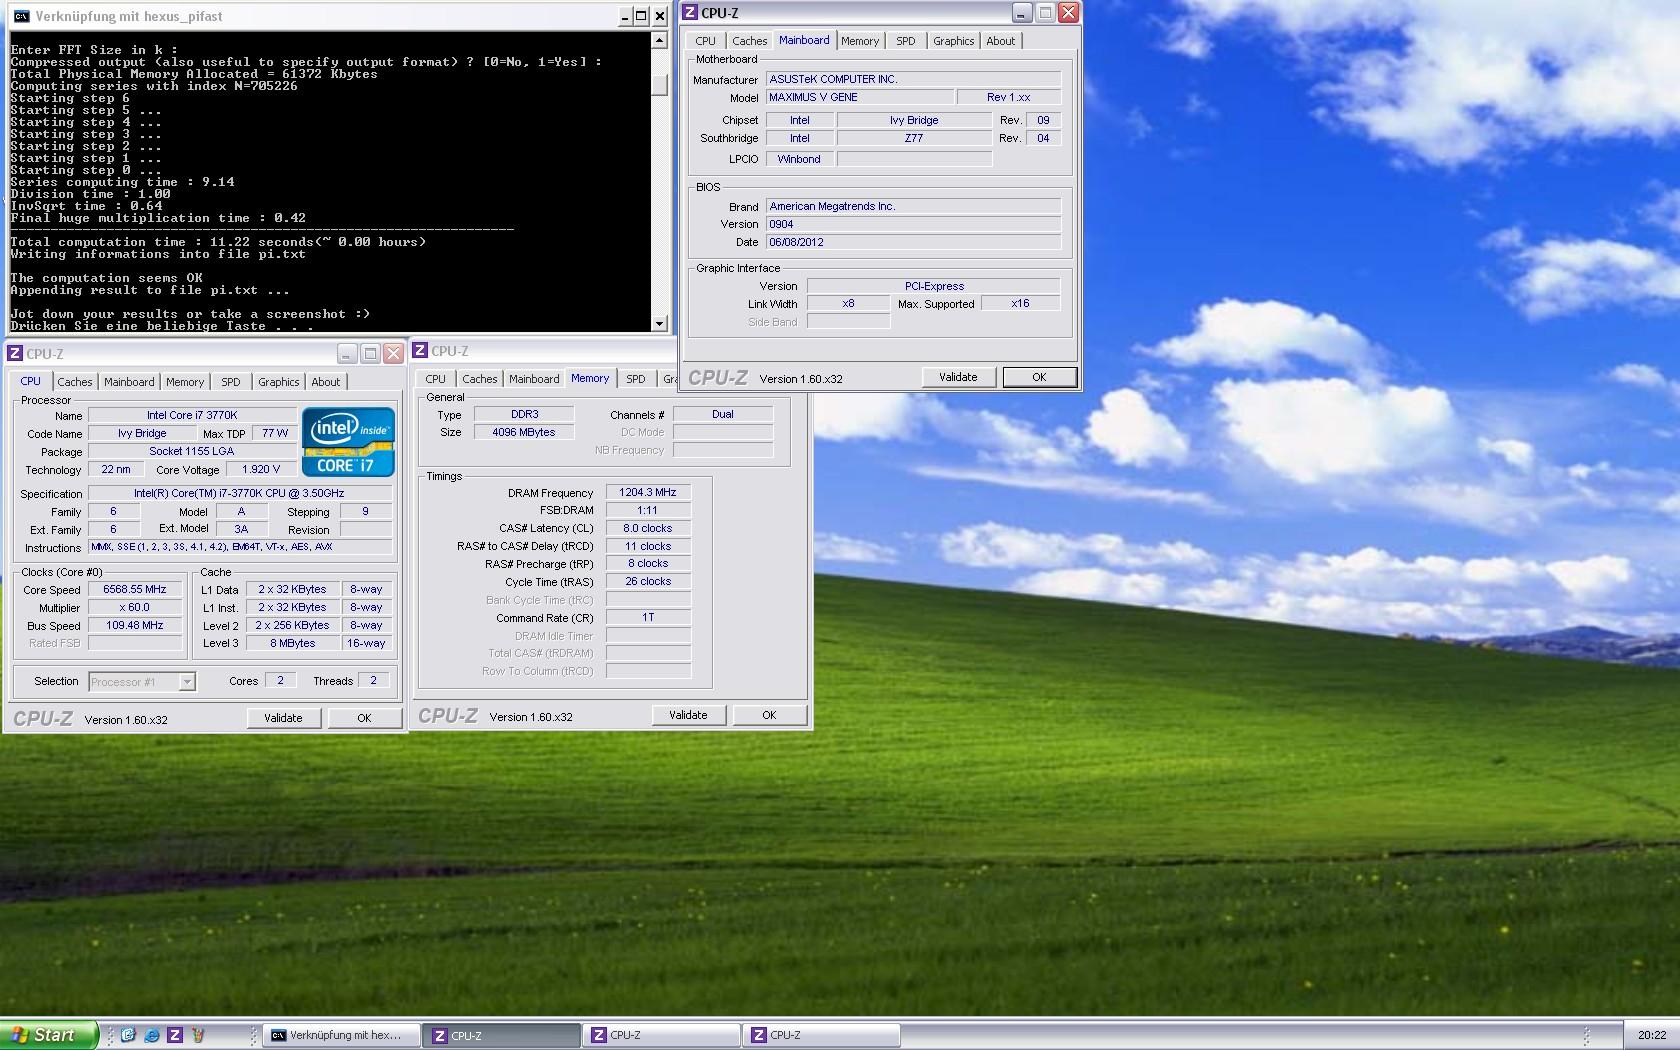Open Graphics tab in the CPU window
Screen dimensions: 1680x1050
(x=278, y=382)
